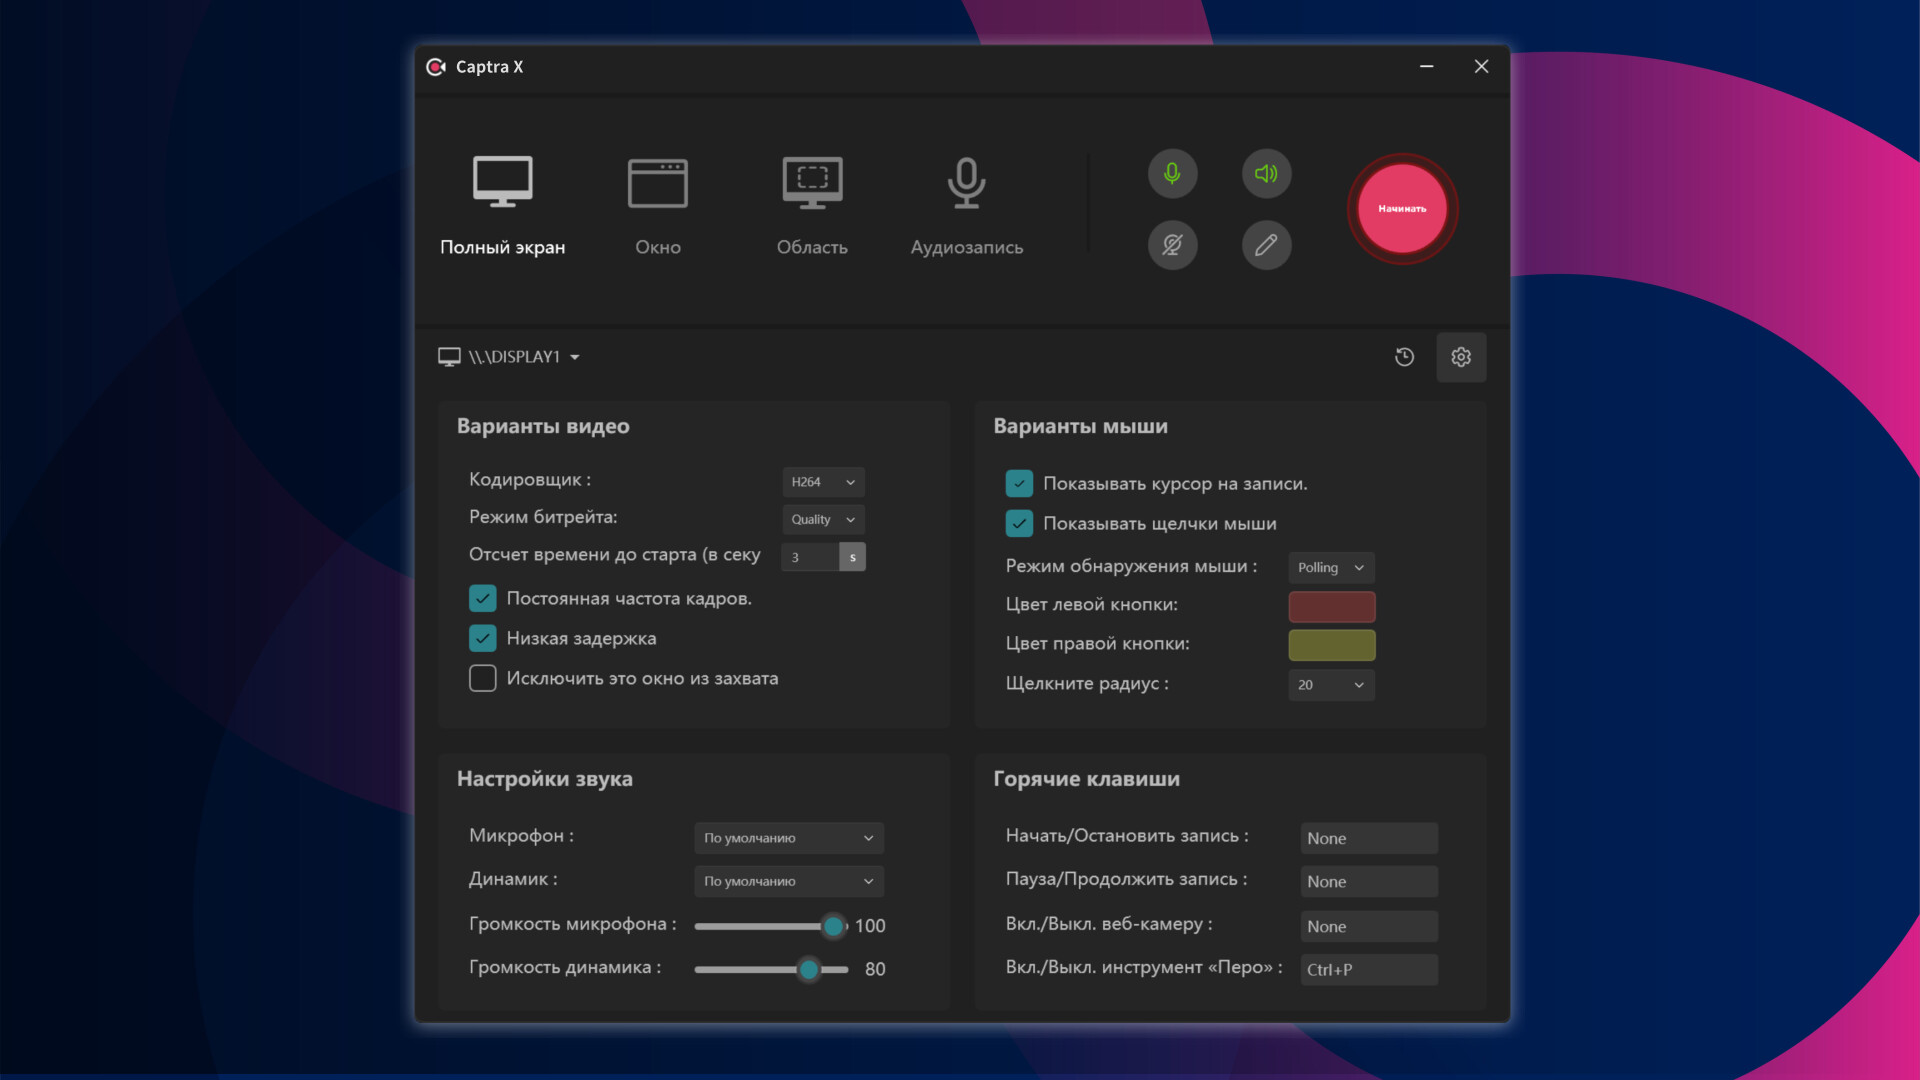Enable the webcam toggle icon
1920x1080 pixels.
pos(1172,245)
